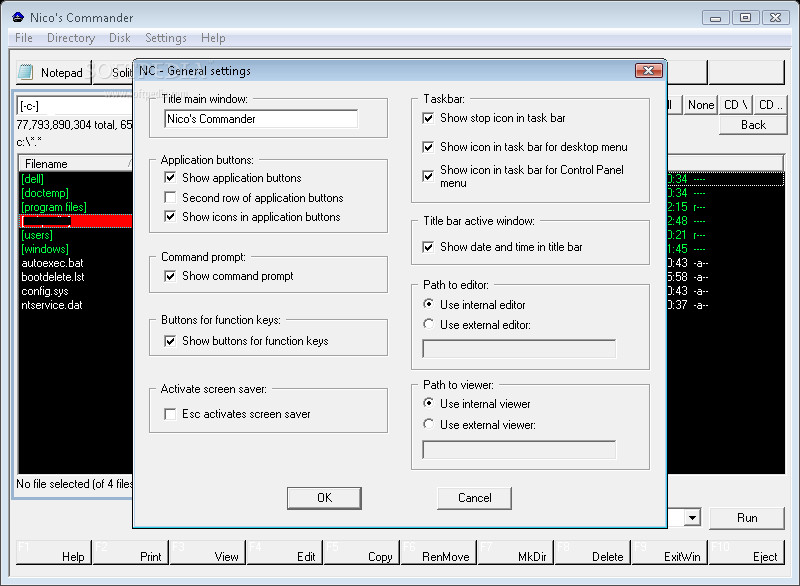
Task: Toggle Show command prompt checkbox
Action: tap(170, 276)
